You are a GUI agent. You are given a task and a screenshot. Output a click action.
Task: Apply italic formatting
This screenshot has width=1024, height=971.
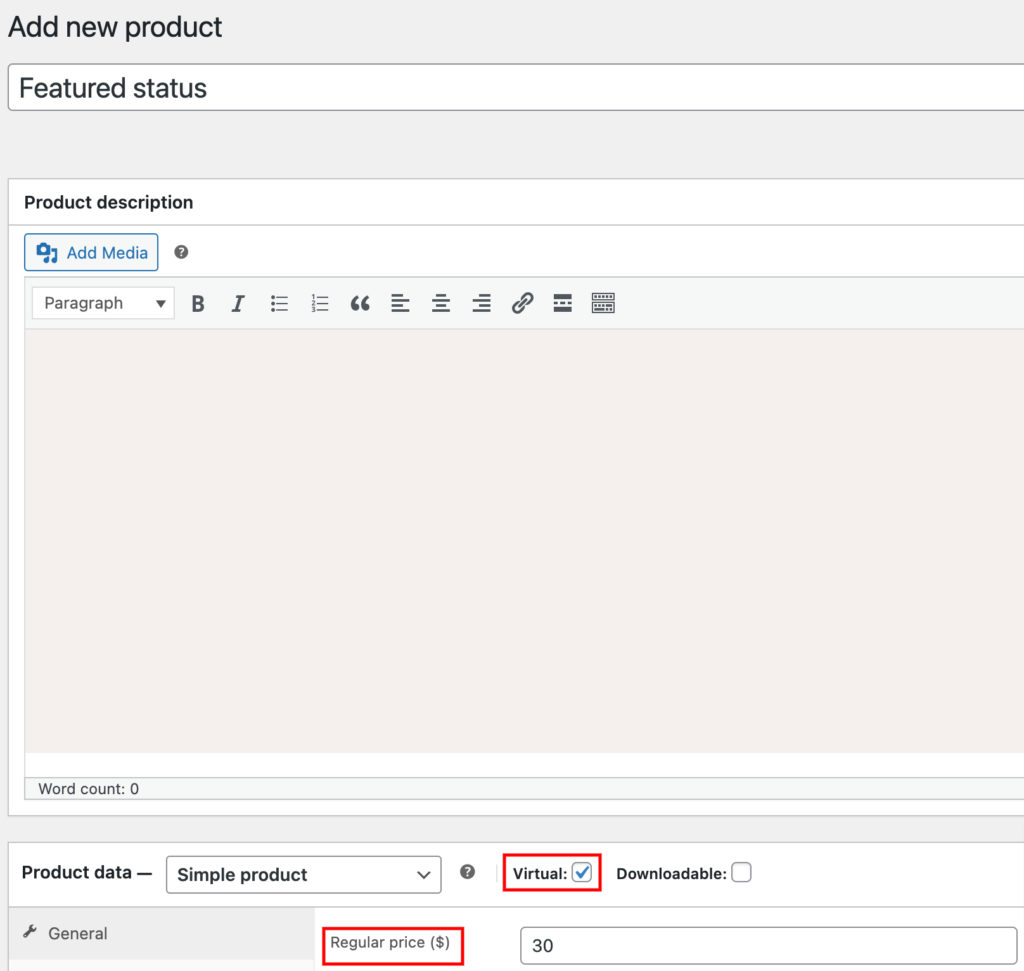click(237, 303)
